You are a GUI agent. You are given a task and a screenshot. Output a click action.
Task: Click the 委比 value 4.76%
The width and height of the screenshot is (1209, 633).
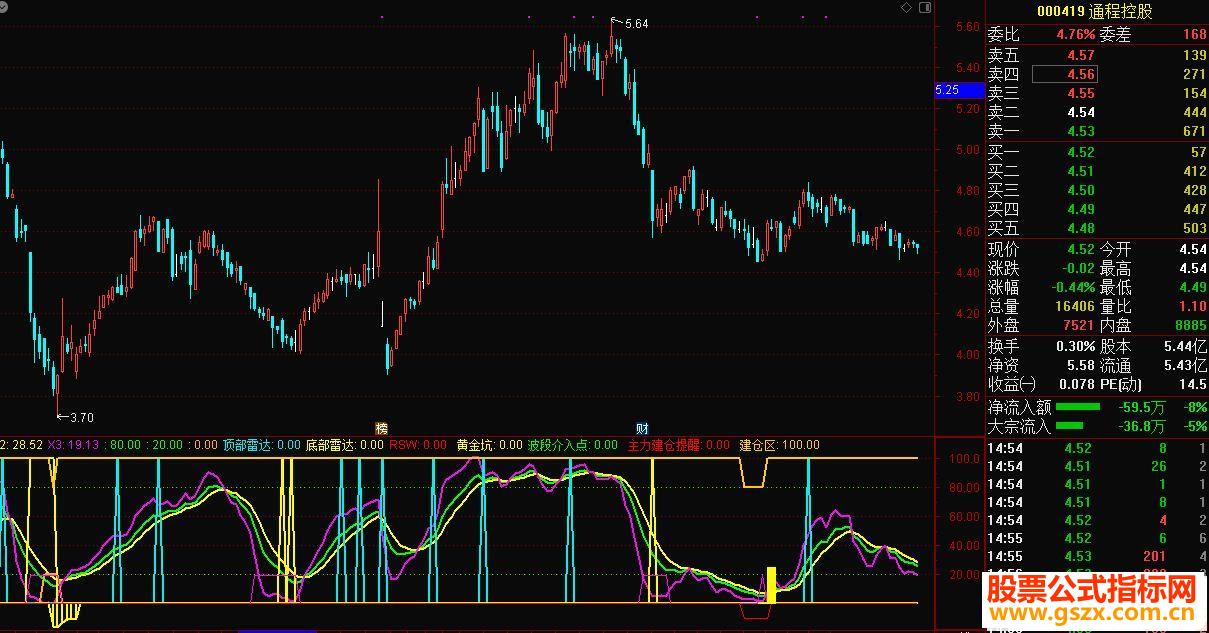[1075, 35]
